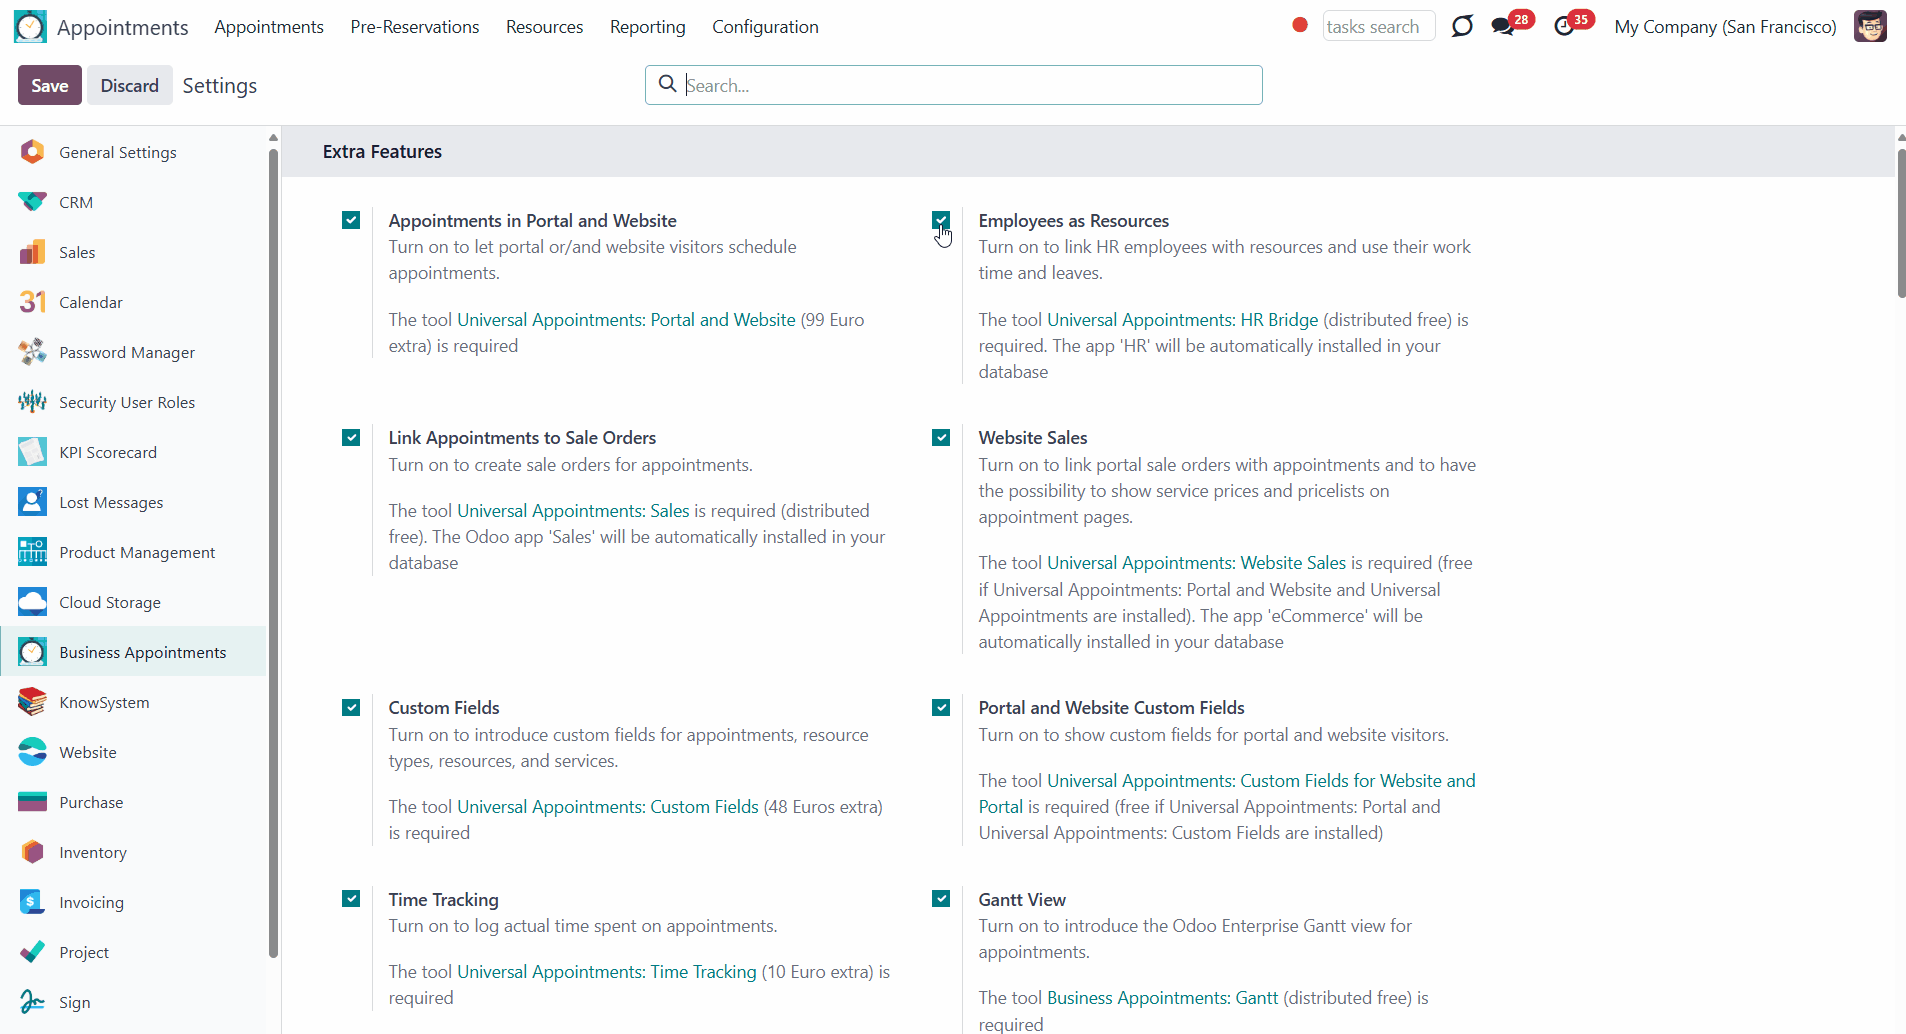Image resolution: width=1906 pixels, height=1034 pixels.
Task: Open the Configuration menu
Action: click(x=765, y=27)
